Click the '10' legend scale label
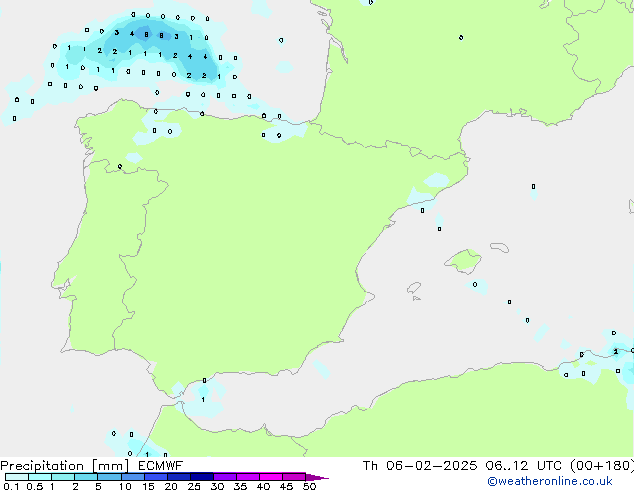The height and width of the screenshot is (490, 634). (x=125, y=486)
